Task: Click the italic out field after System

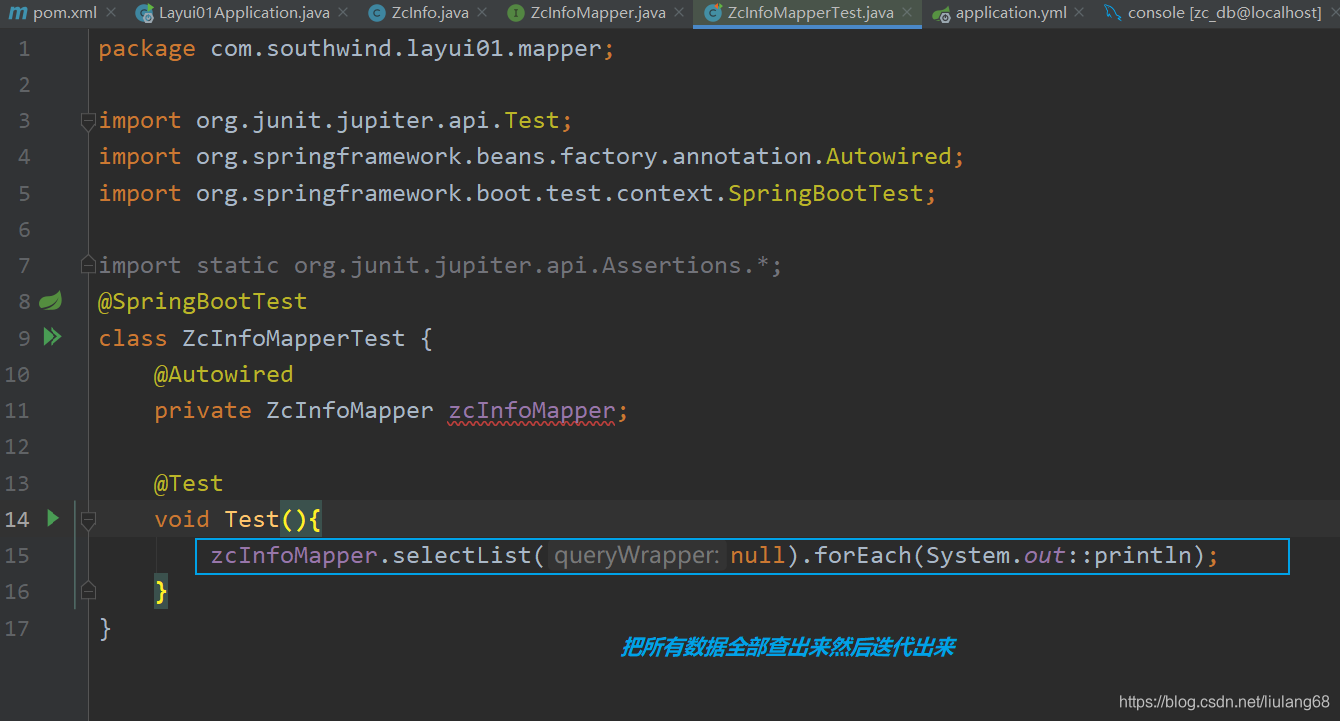Action: 1045,555
